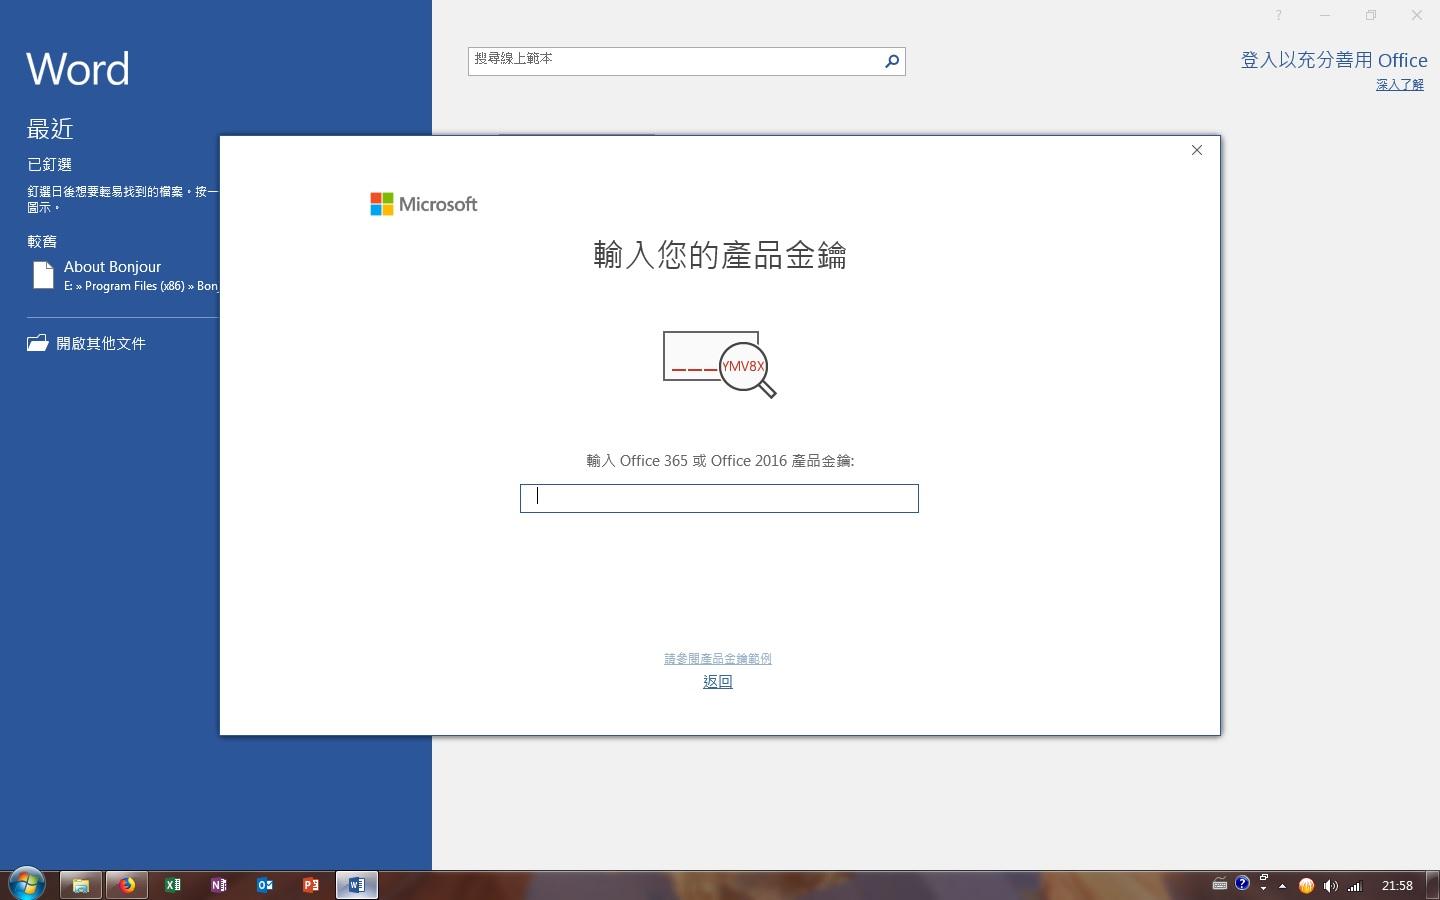This screenshot has width=1440, height=900.
Task: Click the product key magnifier illustration
Action: 720,364
